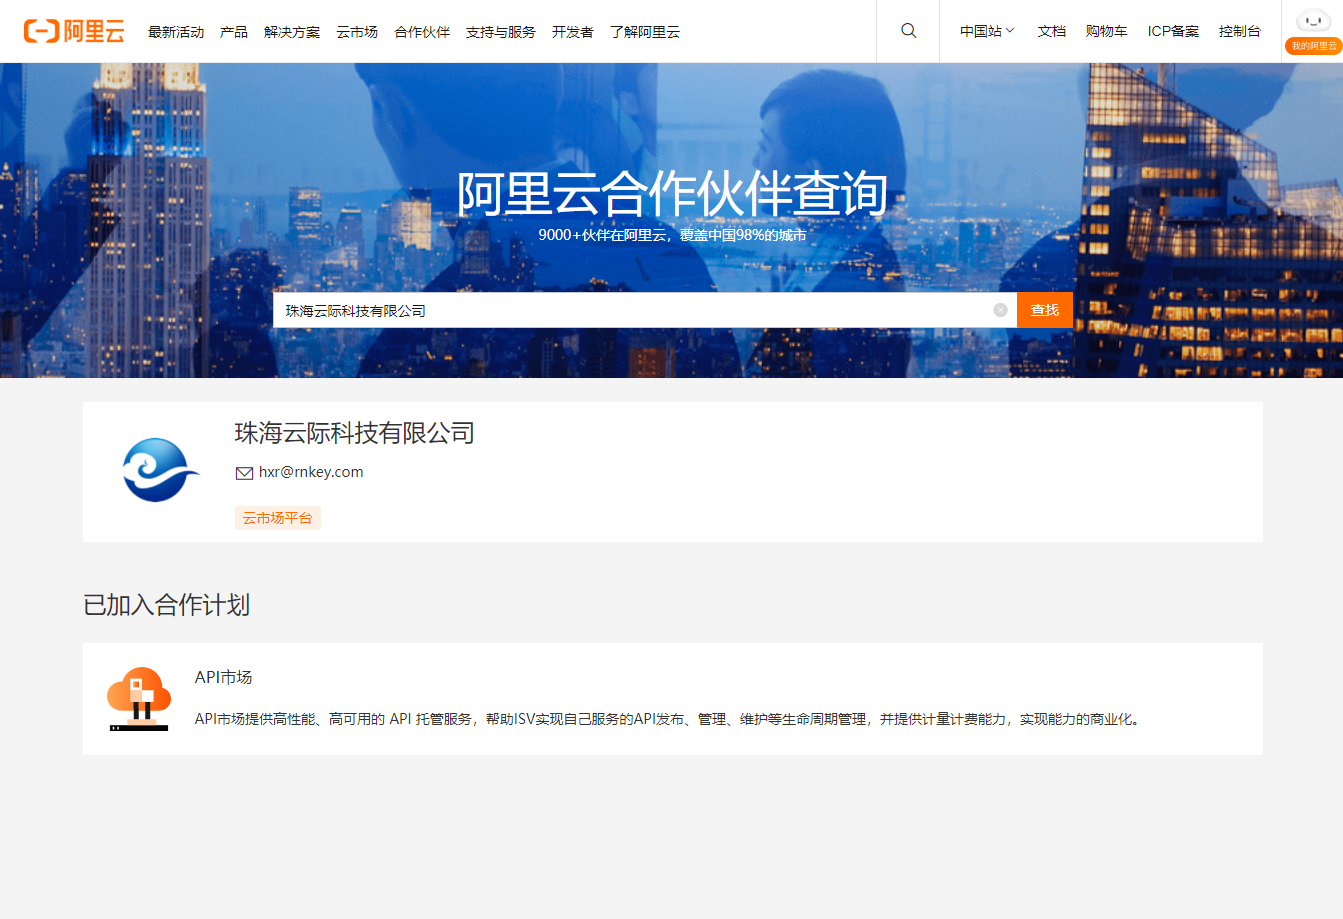Viewport: 1343px width, 919px height.
Task: Click the 阿里云合作伙伴查询 banner title
Action: click(672, 193)
